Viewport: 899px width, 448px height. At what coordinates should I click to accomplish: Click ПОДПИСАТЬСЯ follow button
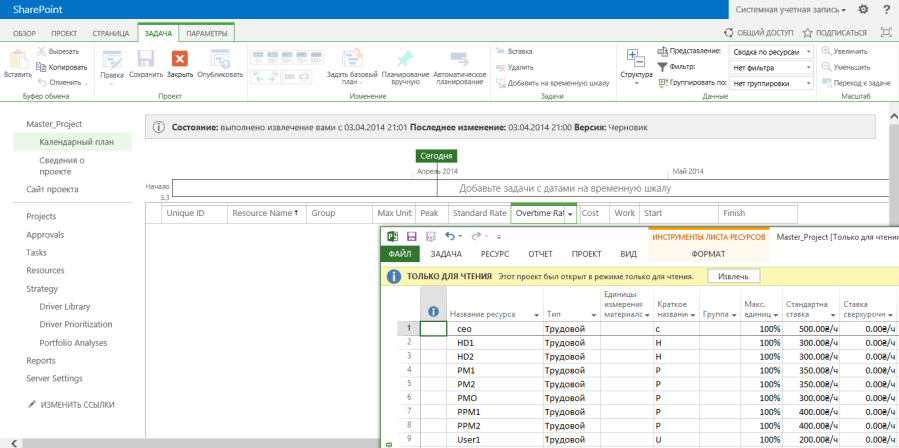(835, 33)
